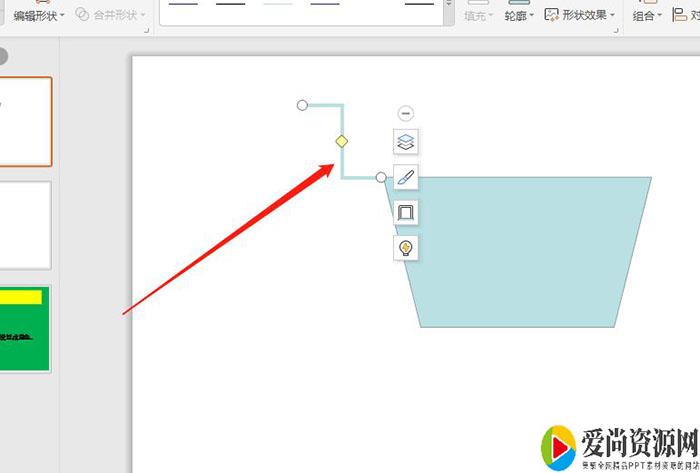Select the connector's top-left endpoint handle

pyautogui.click(x=303, y=105)
